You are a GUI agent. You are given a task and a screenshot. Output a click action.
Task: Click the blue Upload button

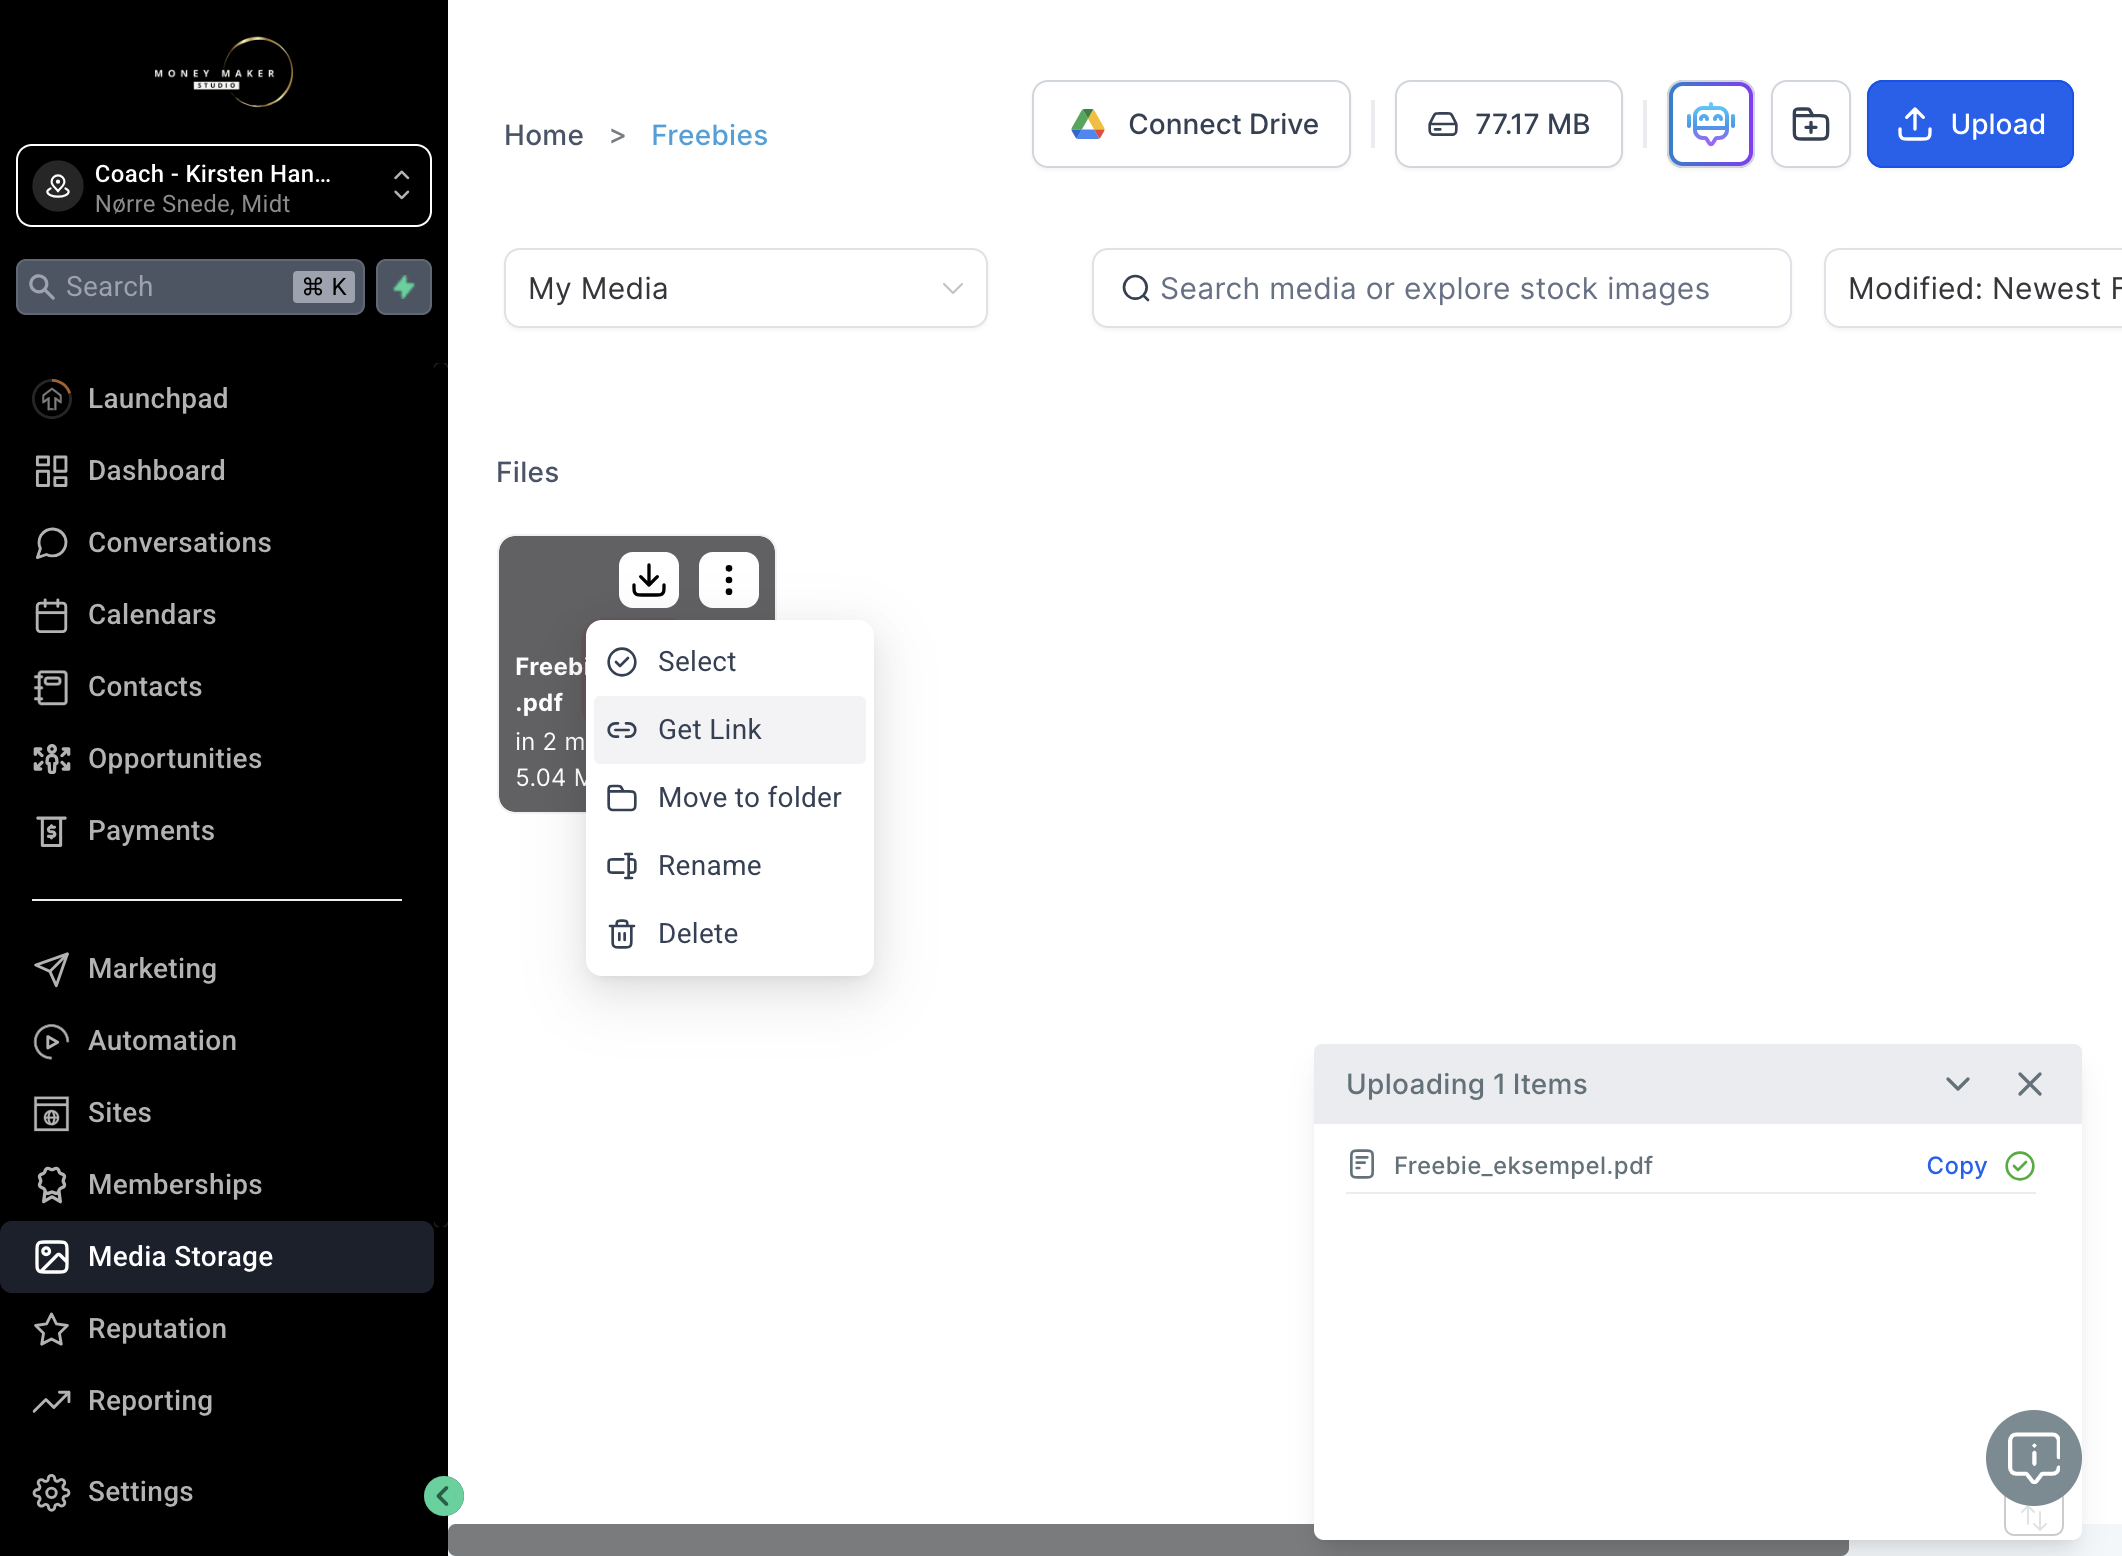coord(1970,124)
